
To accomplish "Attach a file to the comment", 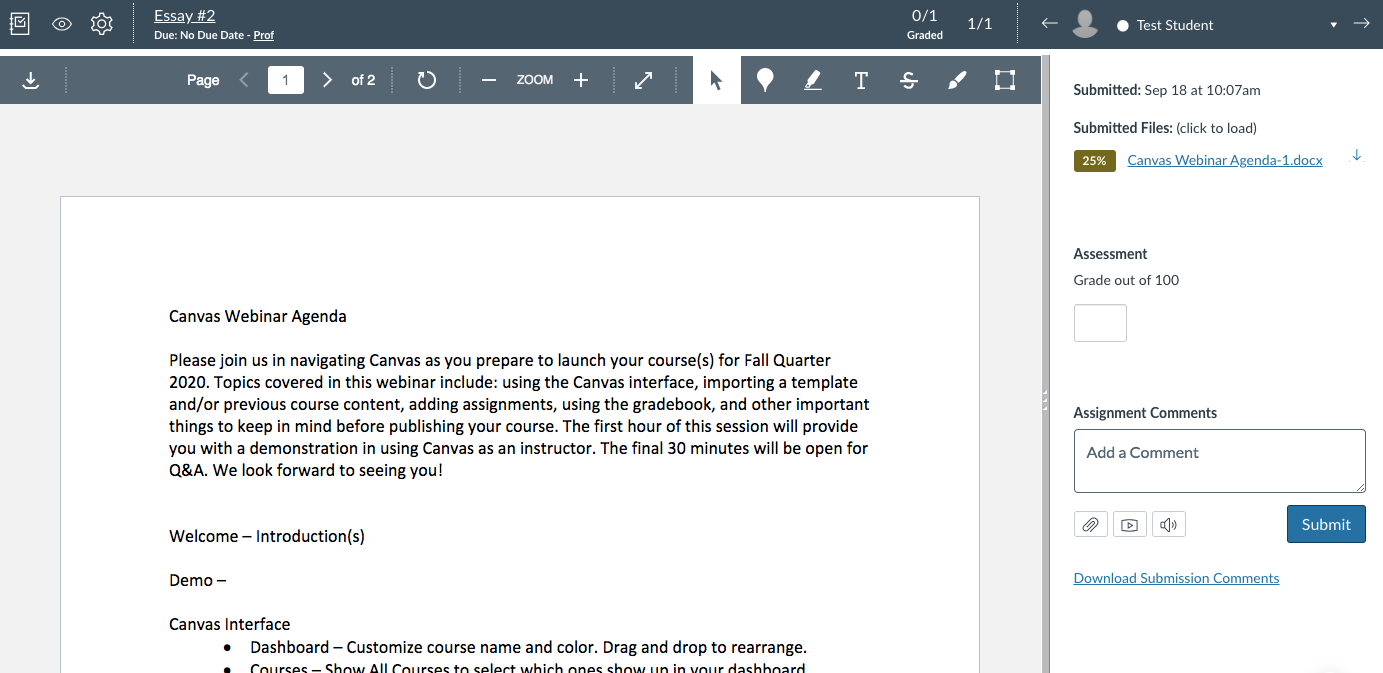I will click(x=1090, y=523).
